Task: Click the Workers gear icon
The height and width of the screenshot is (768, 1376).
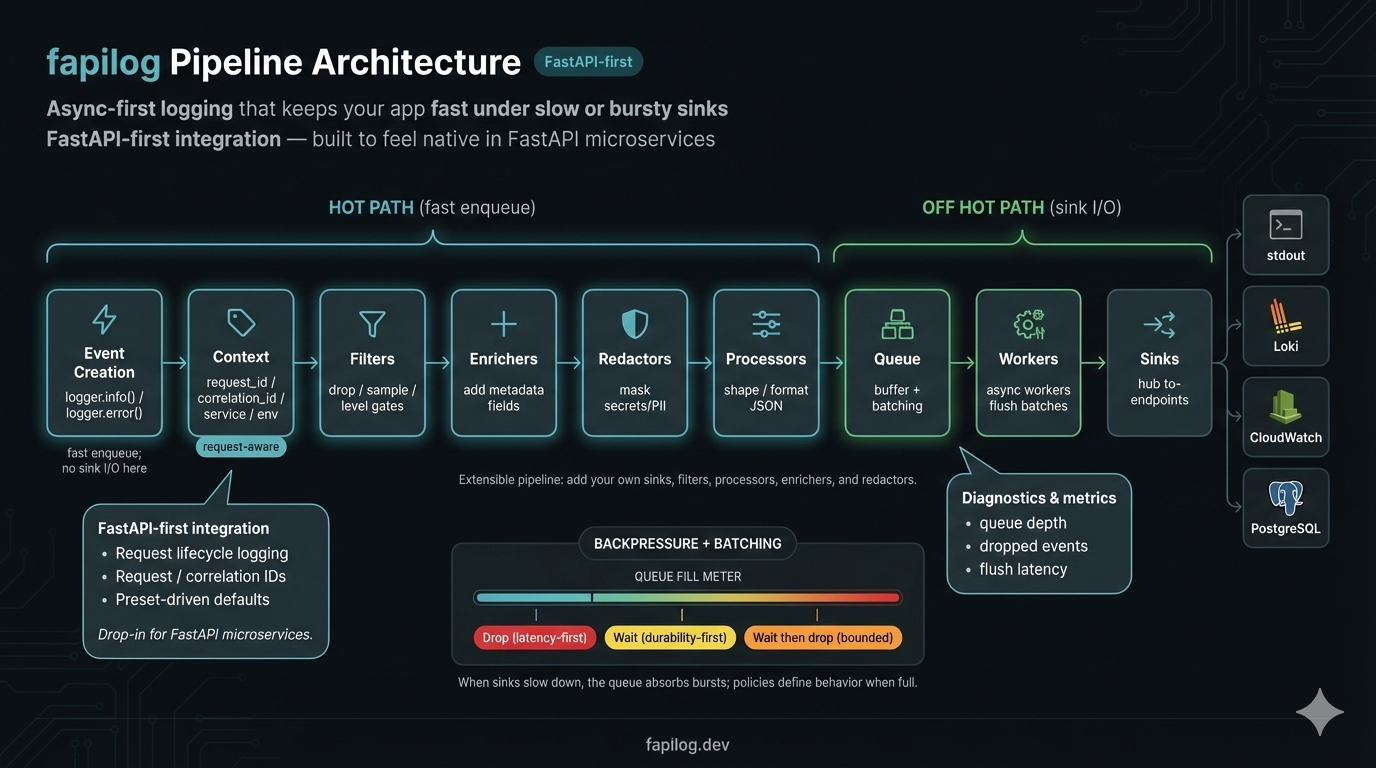Action: coord(1028,322)
